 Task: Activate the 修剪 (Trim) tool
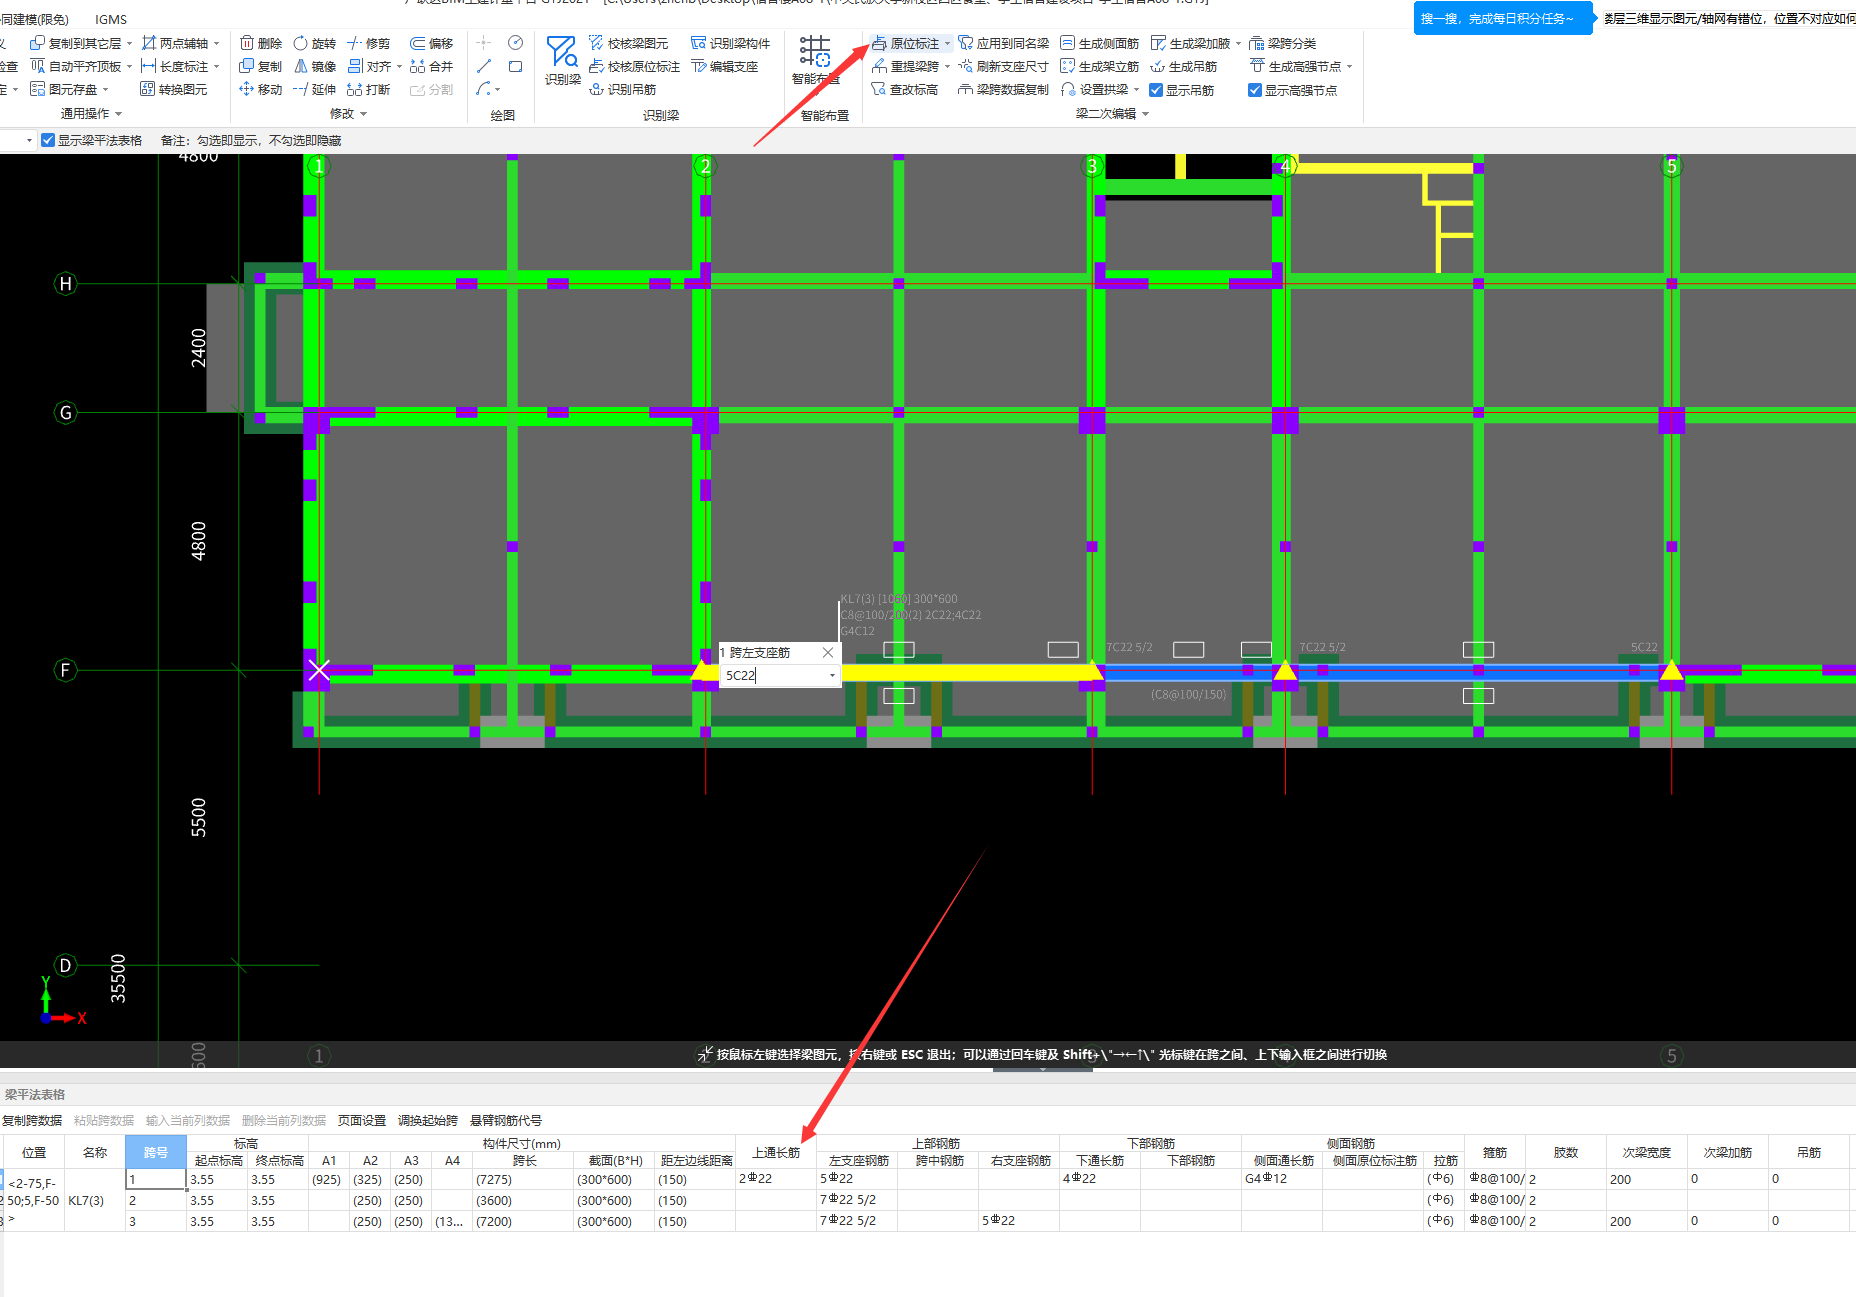[368, 43]
